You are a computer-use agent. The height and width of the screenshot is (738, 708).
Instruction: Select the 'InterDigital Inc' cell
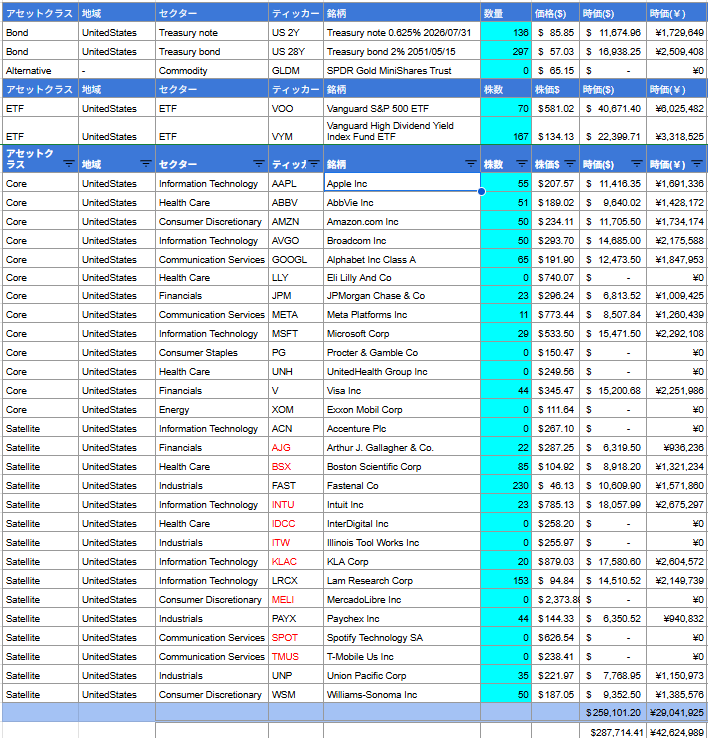(402, 523)
